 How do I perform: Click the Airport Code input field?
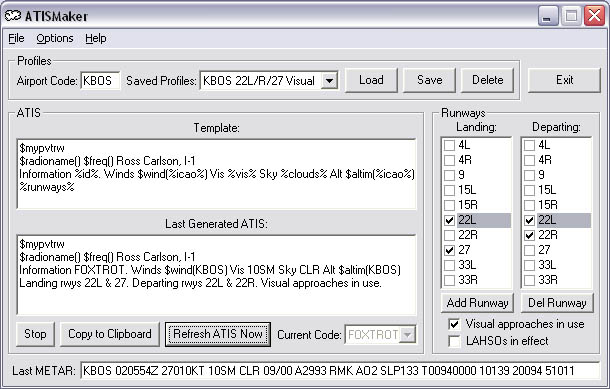click(100, 81)
